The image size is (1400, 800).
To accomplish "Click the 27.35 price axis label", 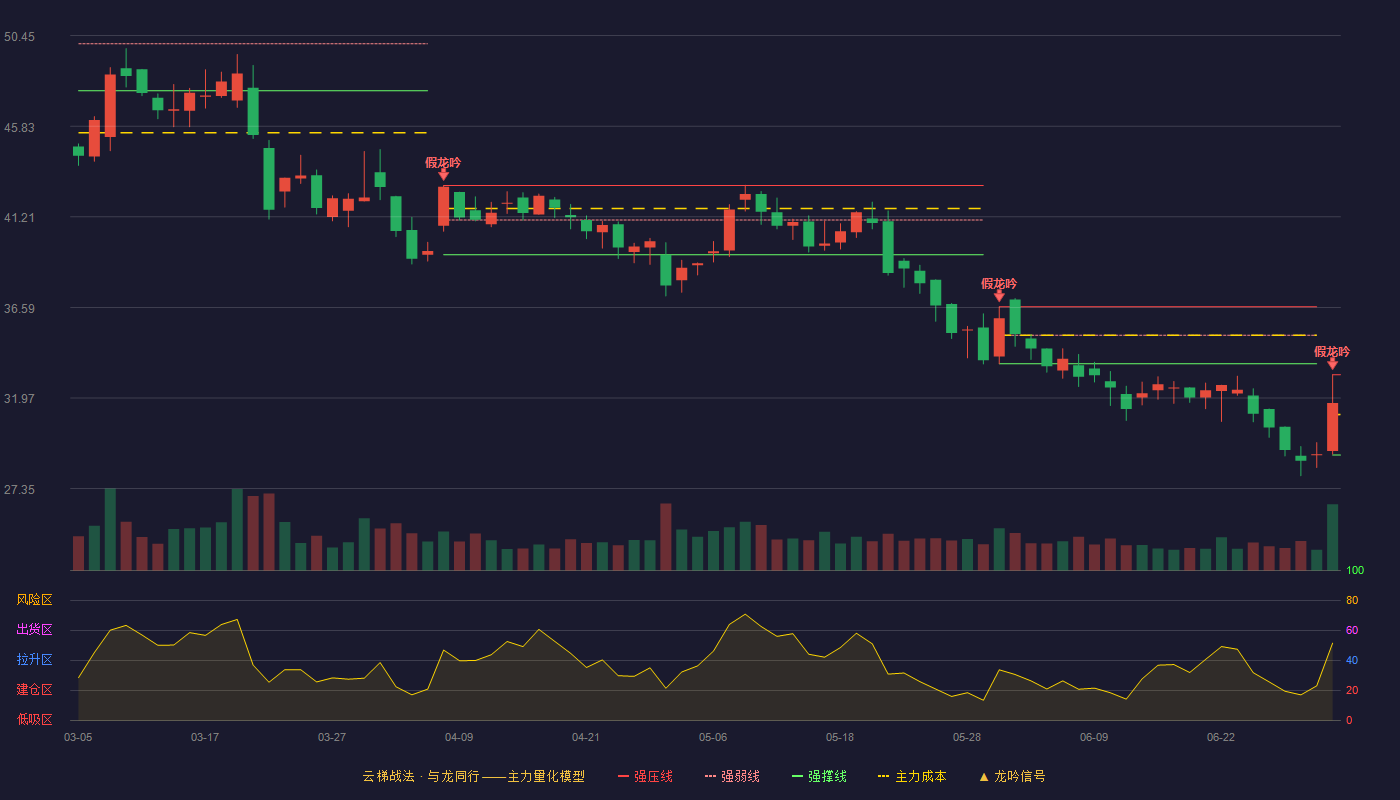I will pos(19,490).
